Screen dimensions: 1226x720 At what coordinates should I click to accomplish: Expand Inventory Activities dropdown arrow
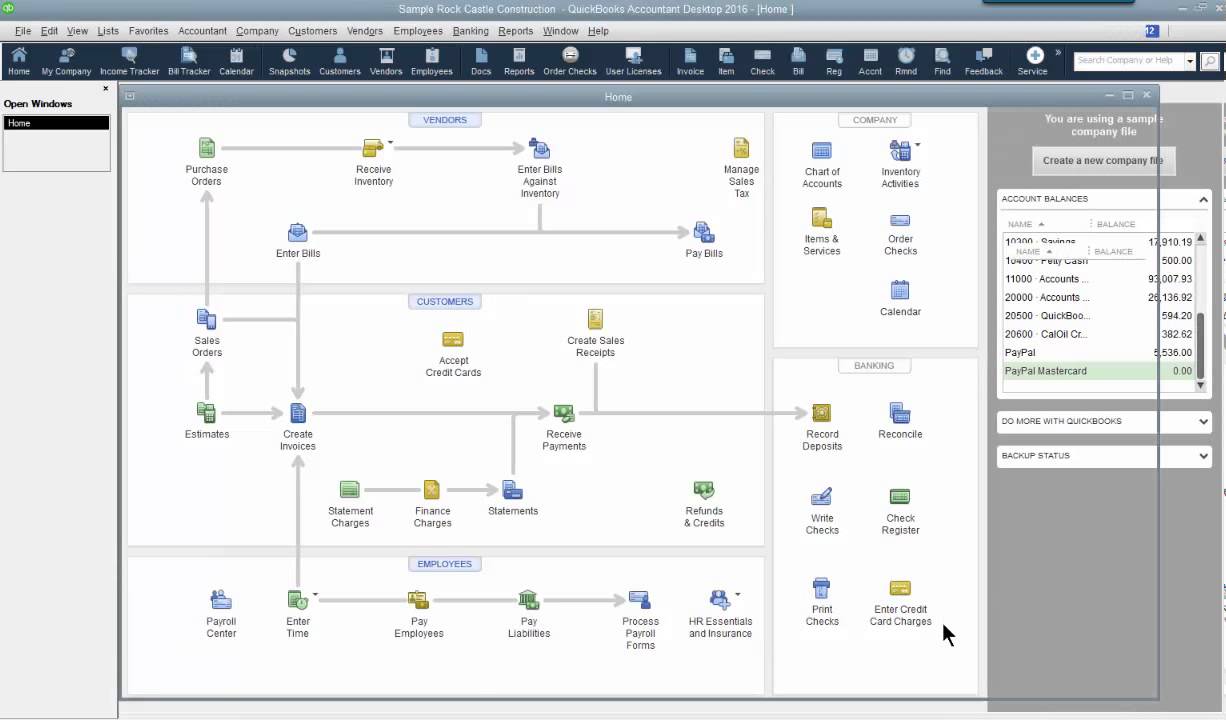click(918, 145)
